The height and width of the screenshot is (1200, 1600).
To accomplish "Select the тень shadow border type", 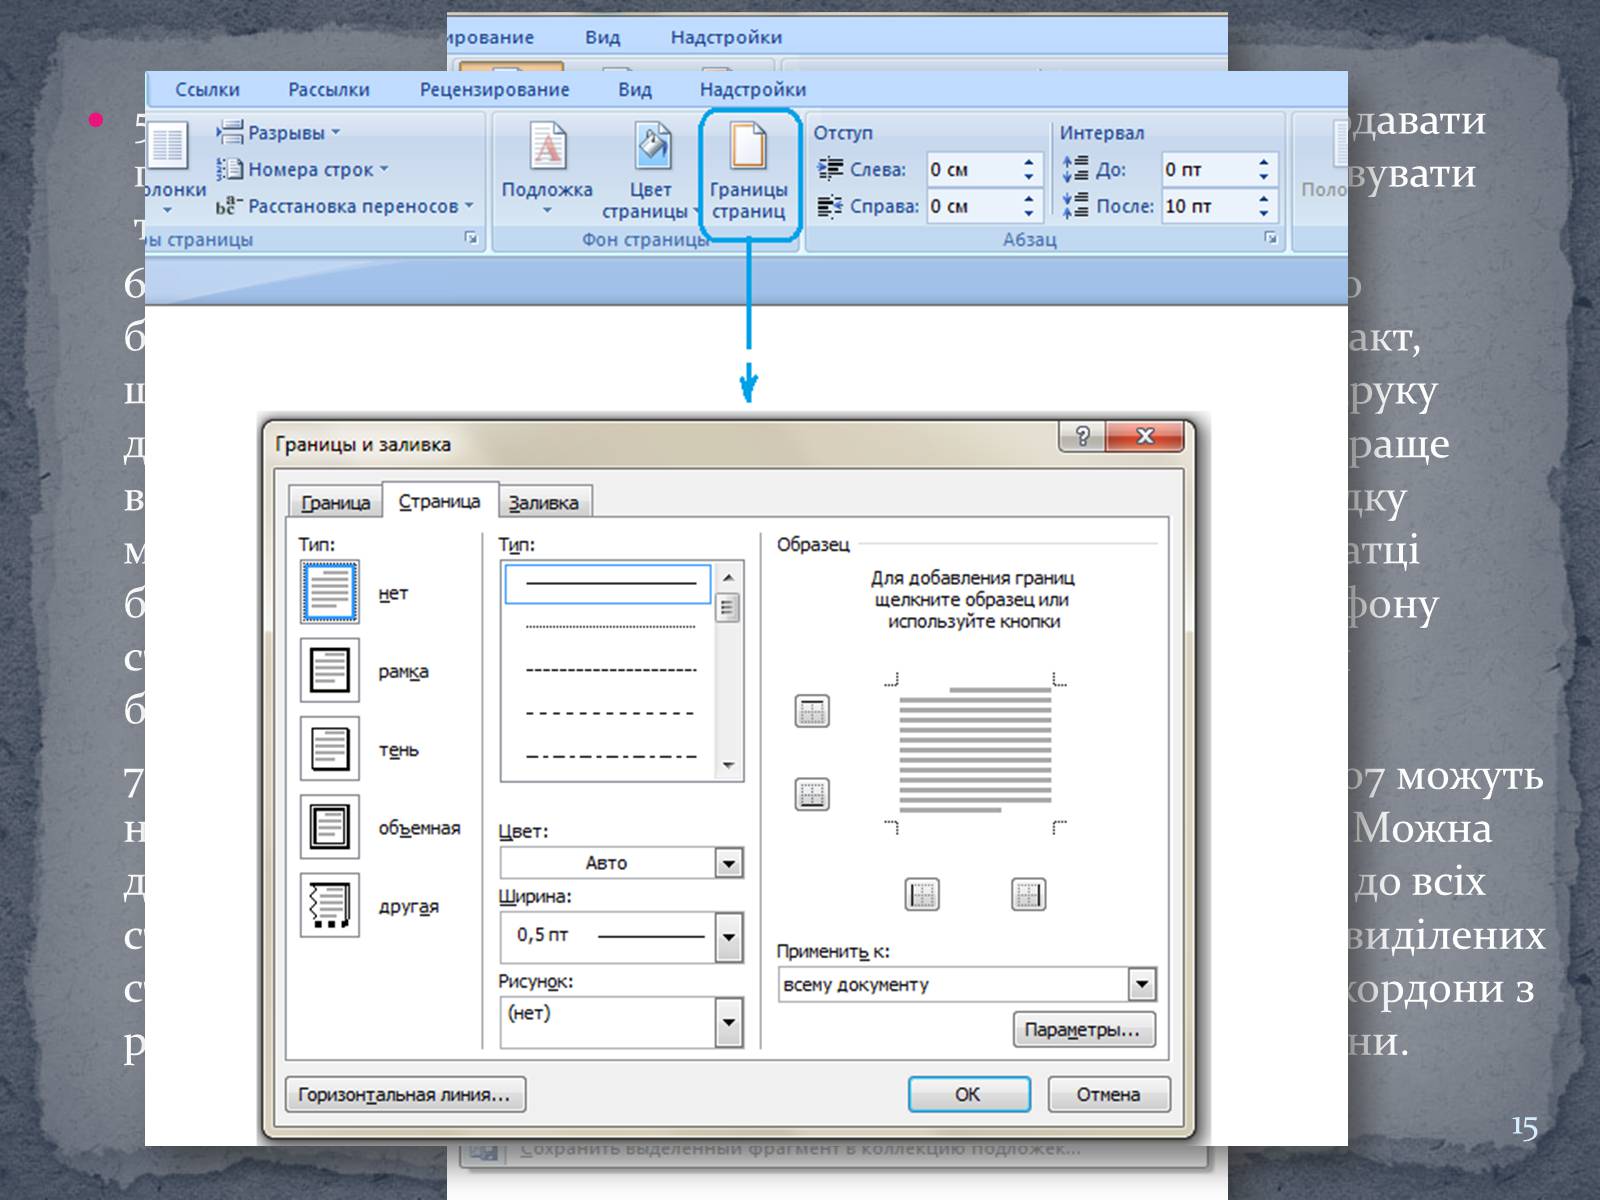I will click(x=330, y=748).
